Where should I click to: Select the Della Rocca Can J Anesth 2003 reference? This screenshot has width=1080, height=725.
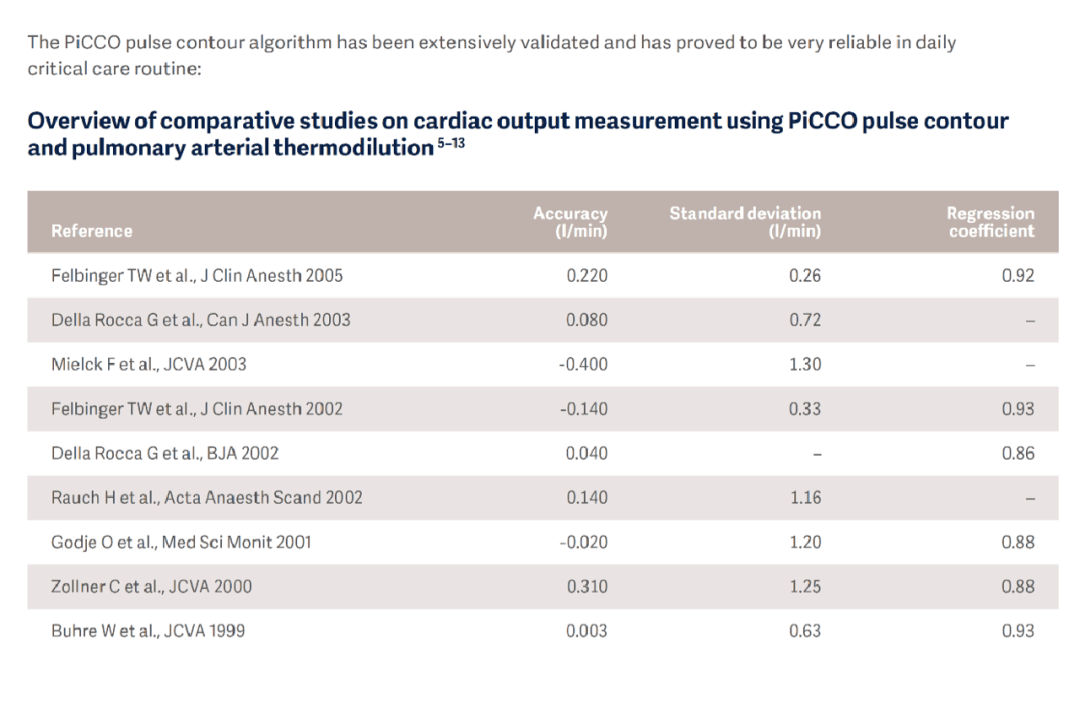click(201, 320)
